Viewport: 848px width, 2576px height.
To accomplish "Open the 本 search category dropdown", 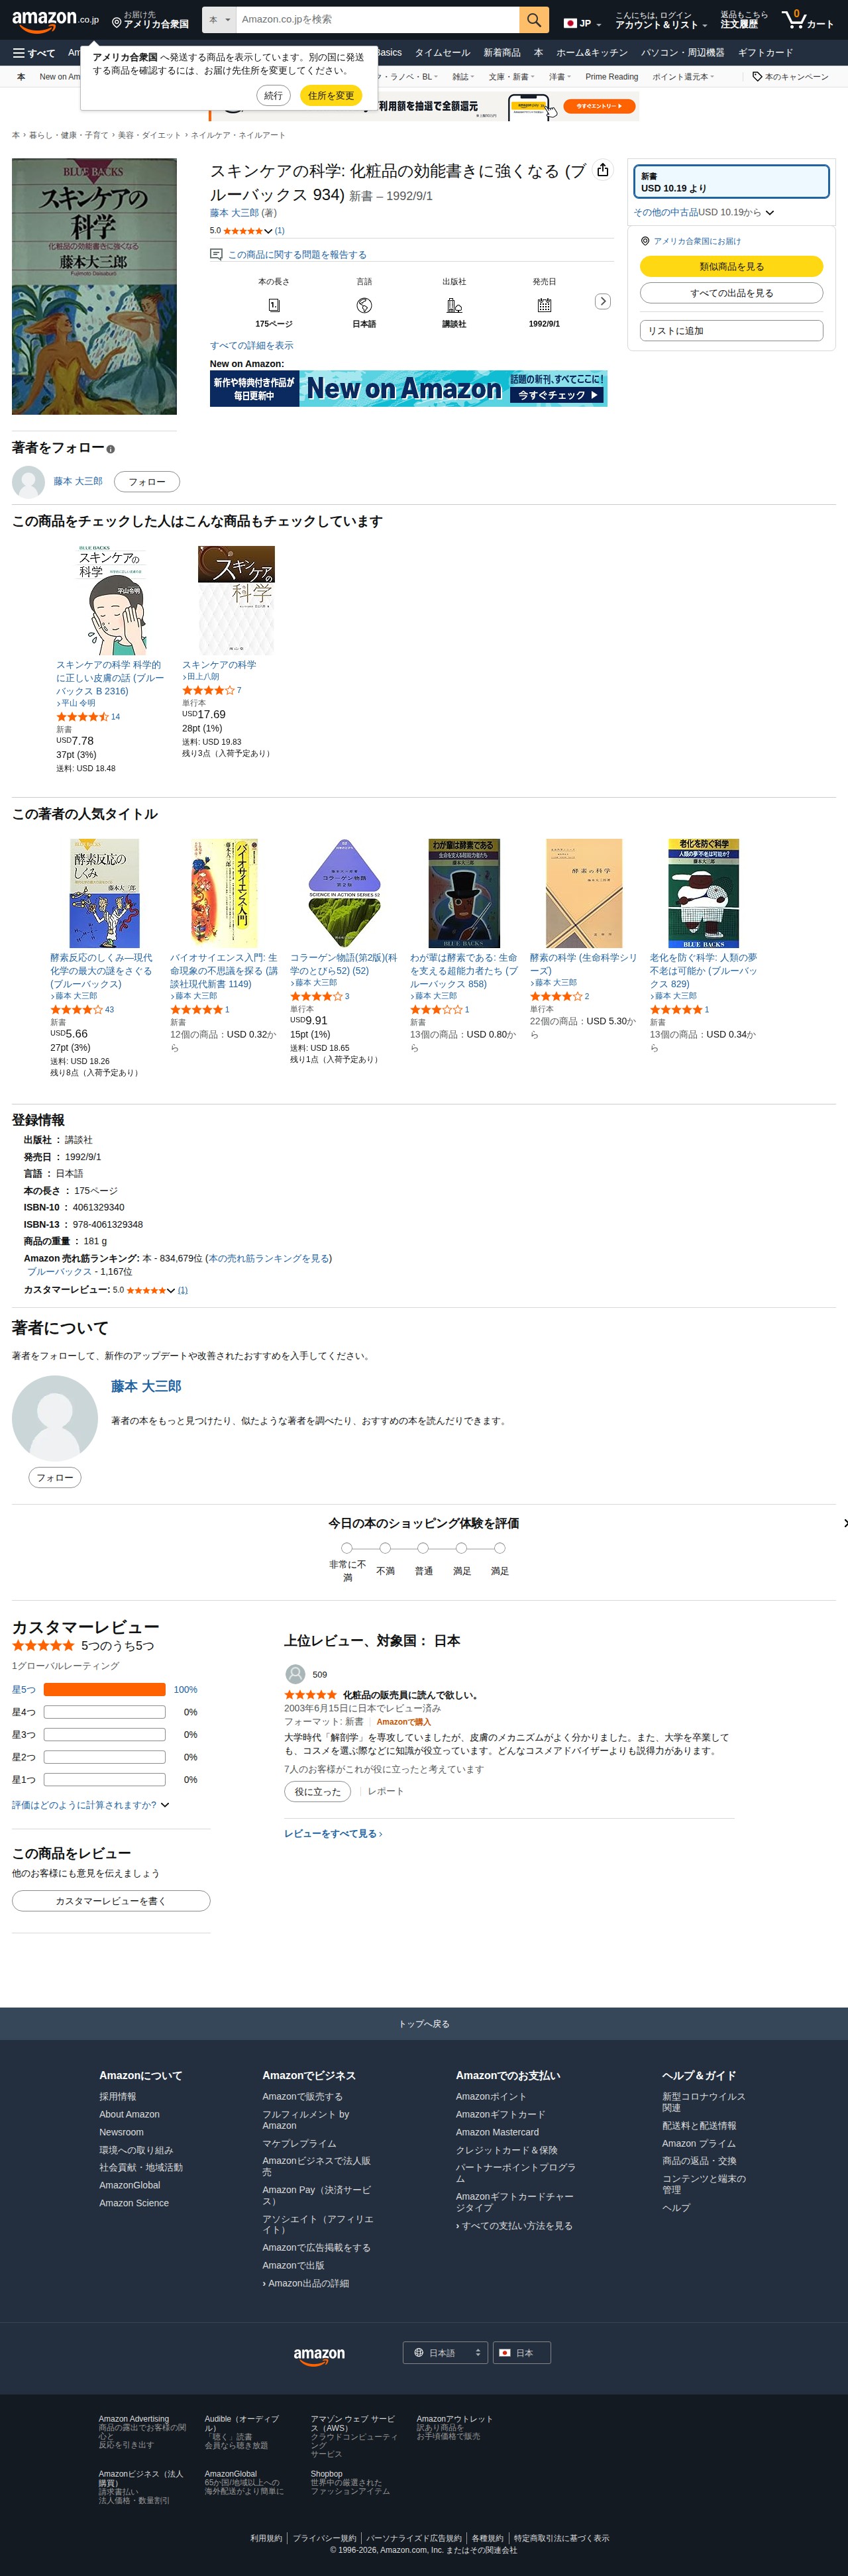I will (x=219, y=20).
